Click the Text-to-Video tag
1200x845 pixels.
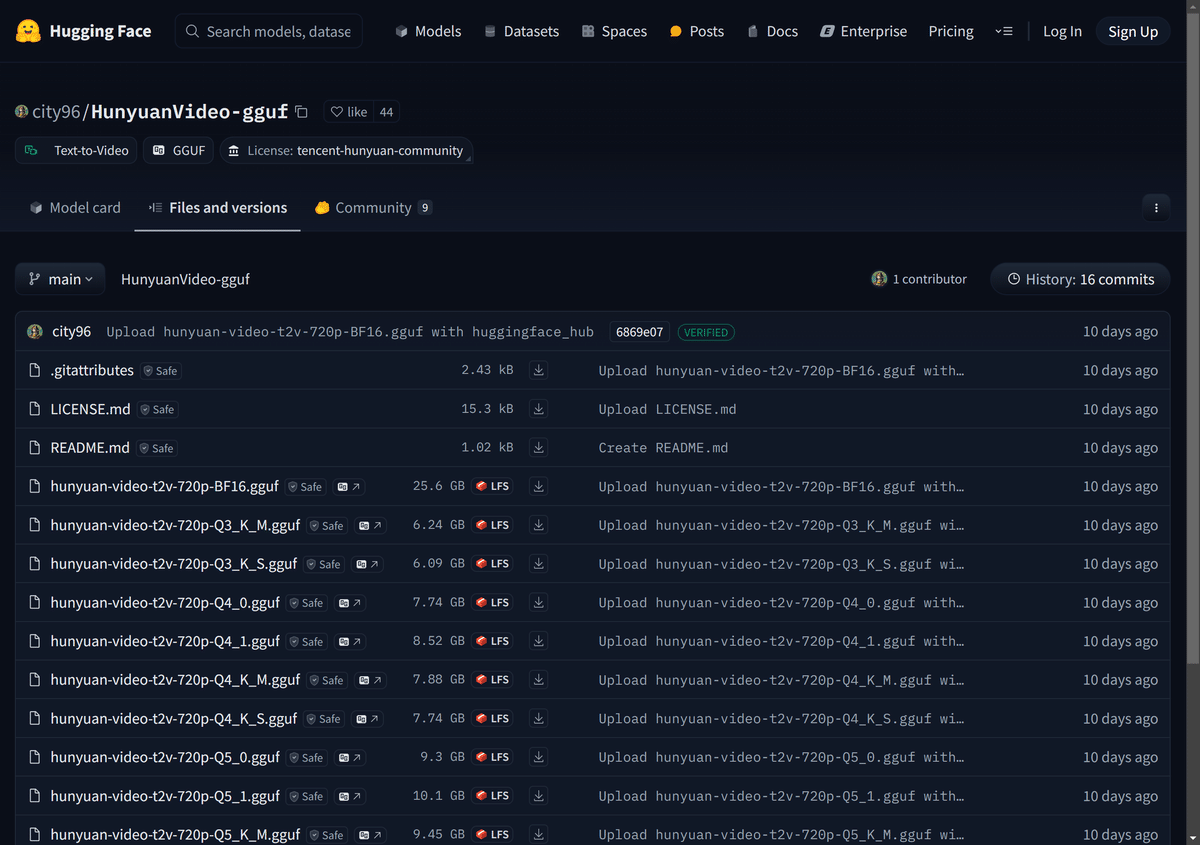[x=77, y=150]
